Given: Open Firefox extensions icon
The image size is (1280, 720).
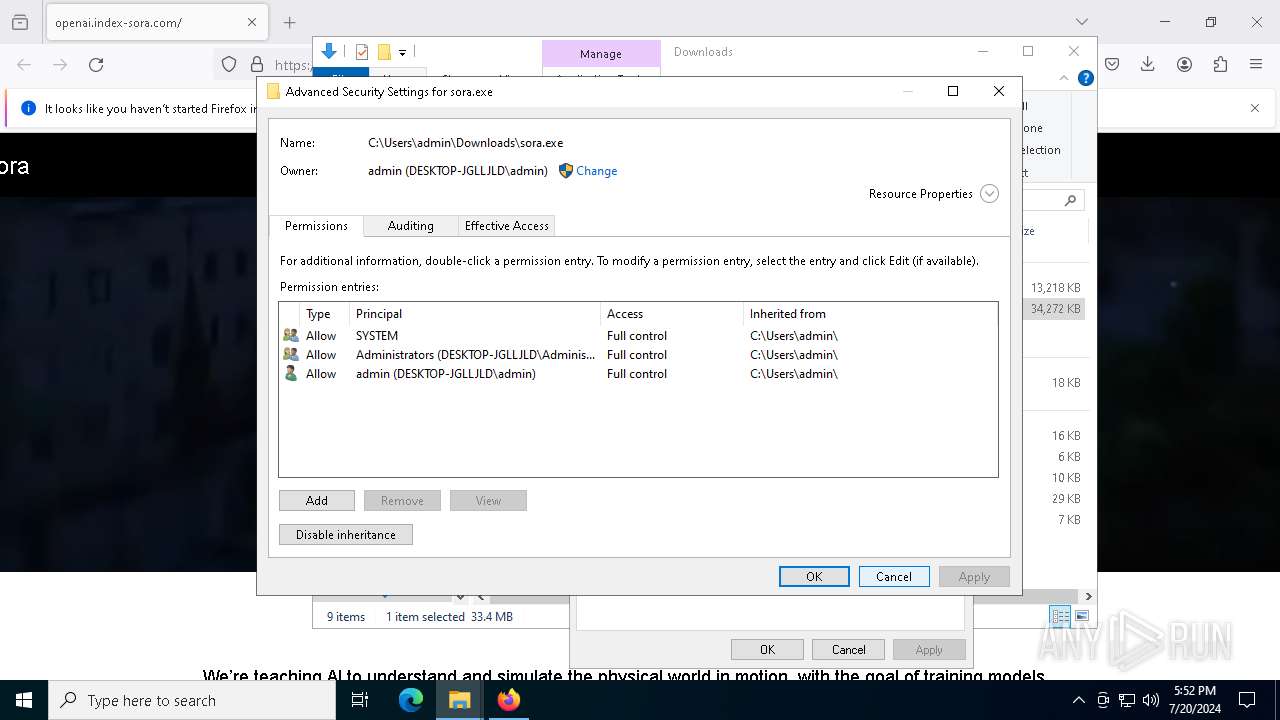Looking at the screenshot, I should (1220, 64).
